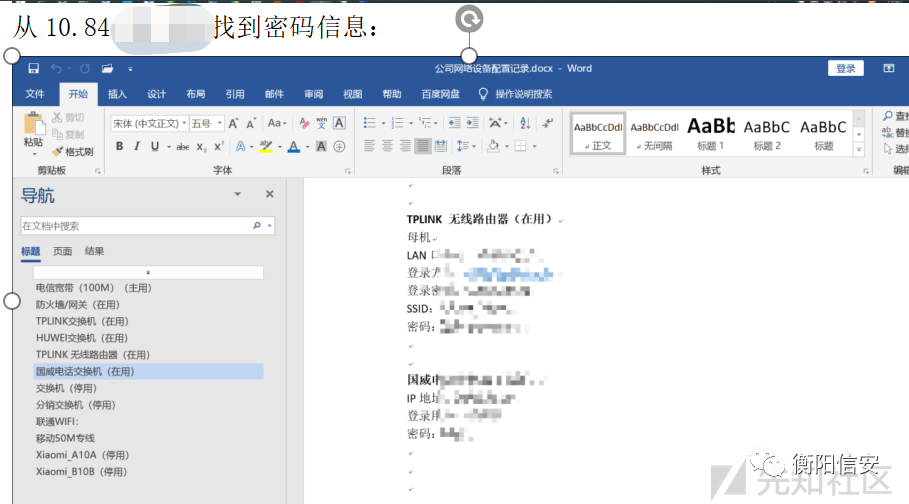This screenshot has width=909, height=504.
Task: Open navigation search options dropdown
Action: point(270,226)
